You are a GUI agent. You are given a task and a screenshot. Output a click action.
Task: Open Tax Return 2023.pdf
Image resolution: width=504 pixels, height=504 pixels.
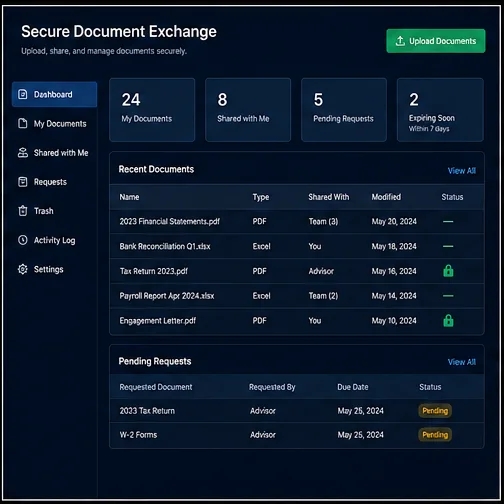click(154, 271)
